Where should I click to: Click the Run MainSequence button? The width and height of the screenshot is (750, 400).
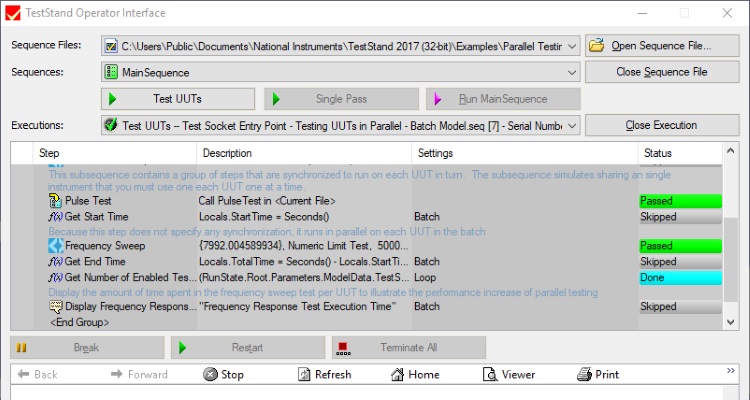pyautogui.click(x=503, y=99)
